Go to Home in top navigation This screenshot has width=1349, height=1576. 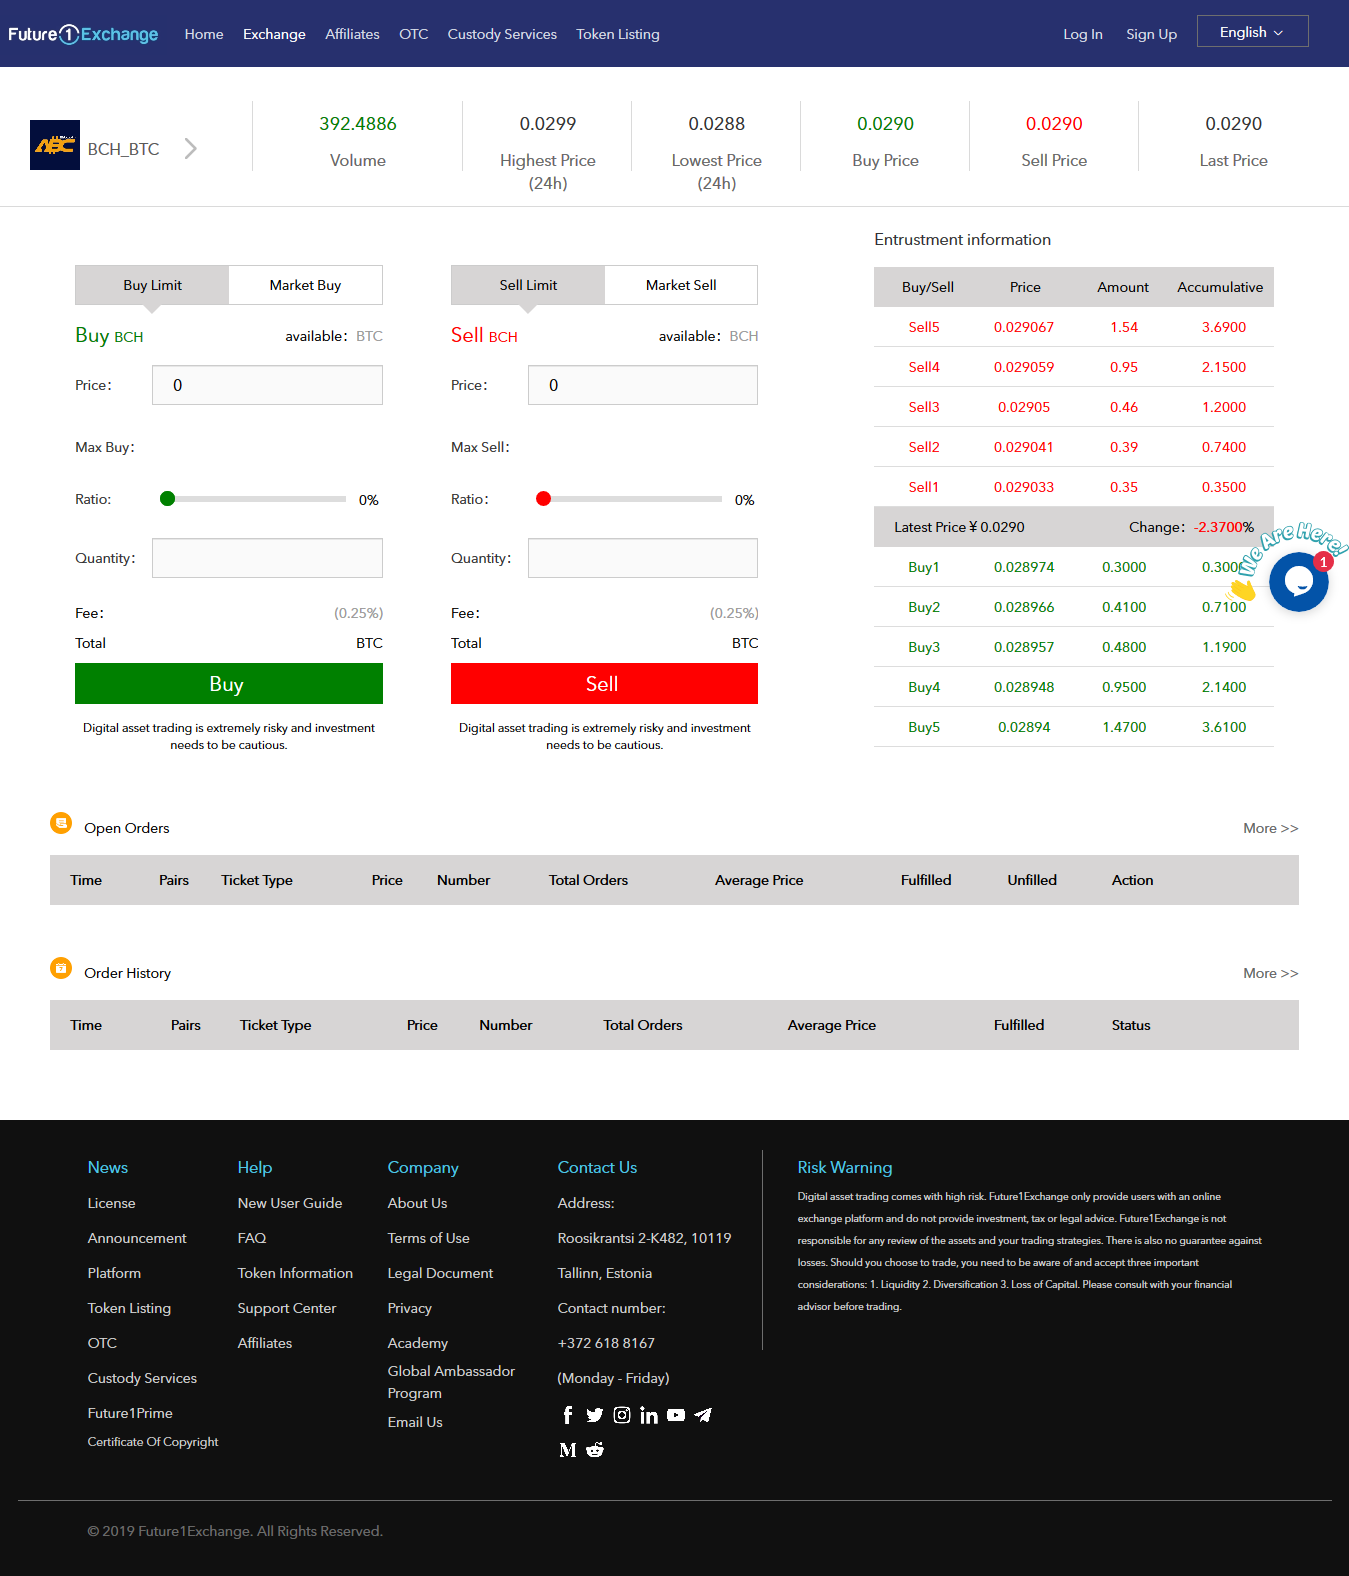point(204,34)
